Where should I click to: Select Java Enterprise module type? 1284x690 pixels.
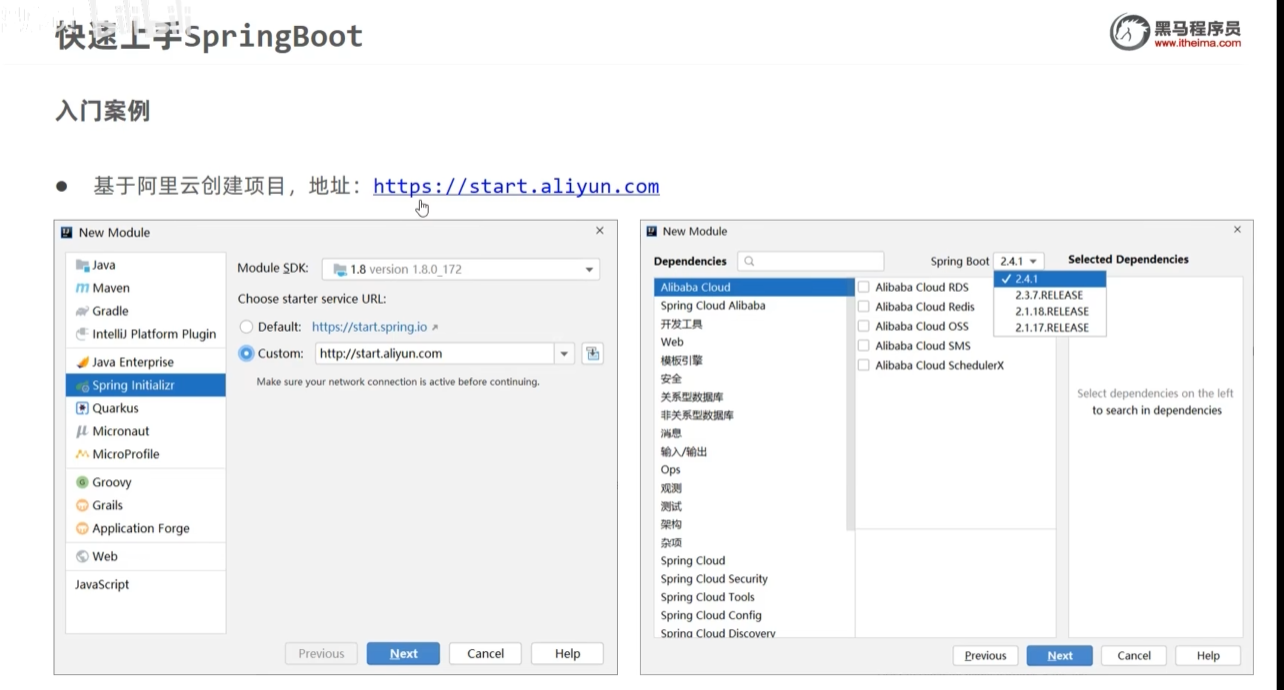click(x=146, y=362)
